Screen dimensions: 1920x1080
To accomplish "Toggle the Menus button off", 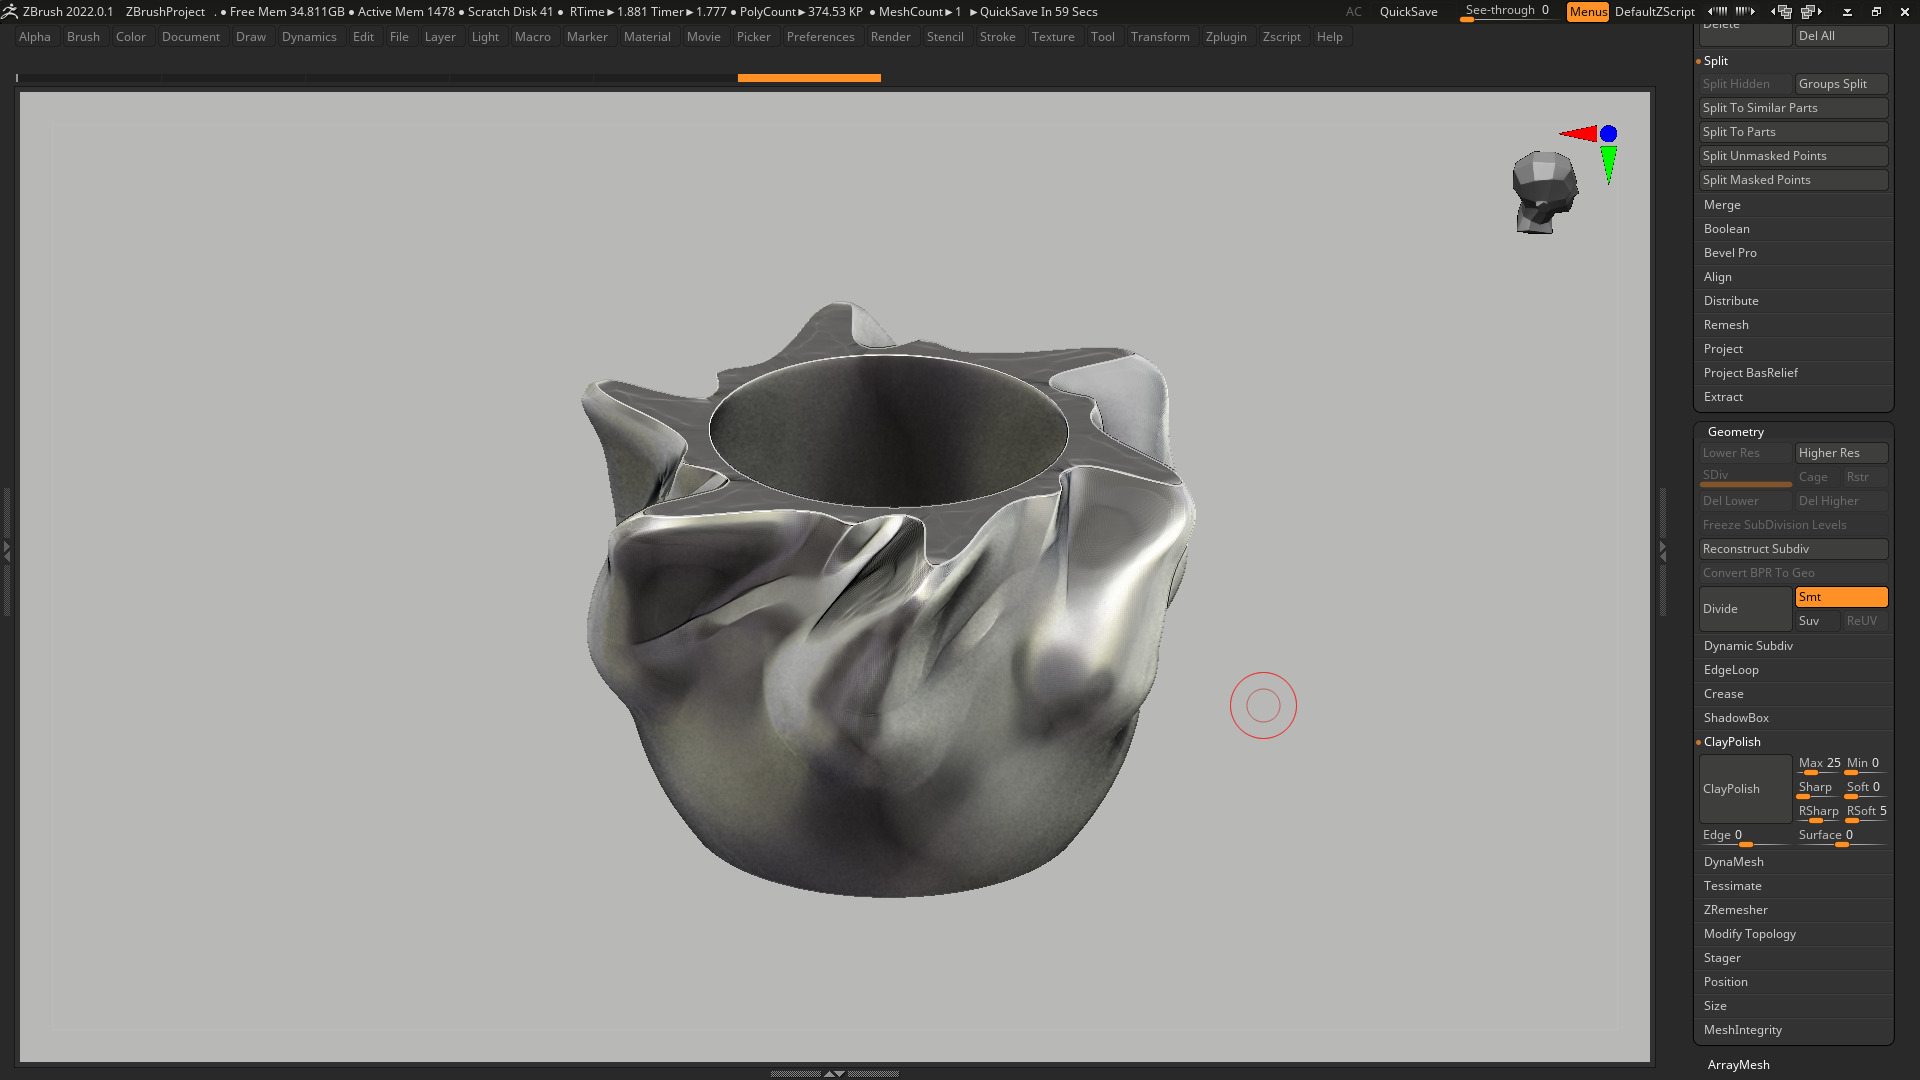I will (x=1588, y=12).
